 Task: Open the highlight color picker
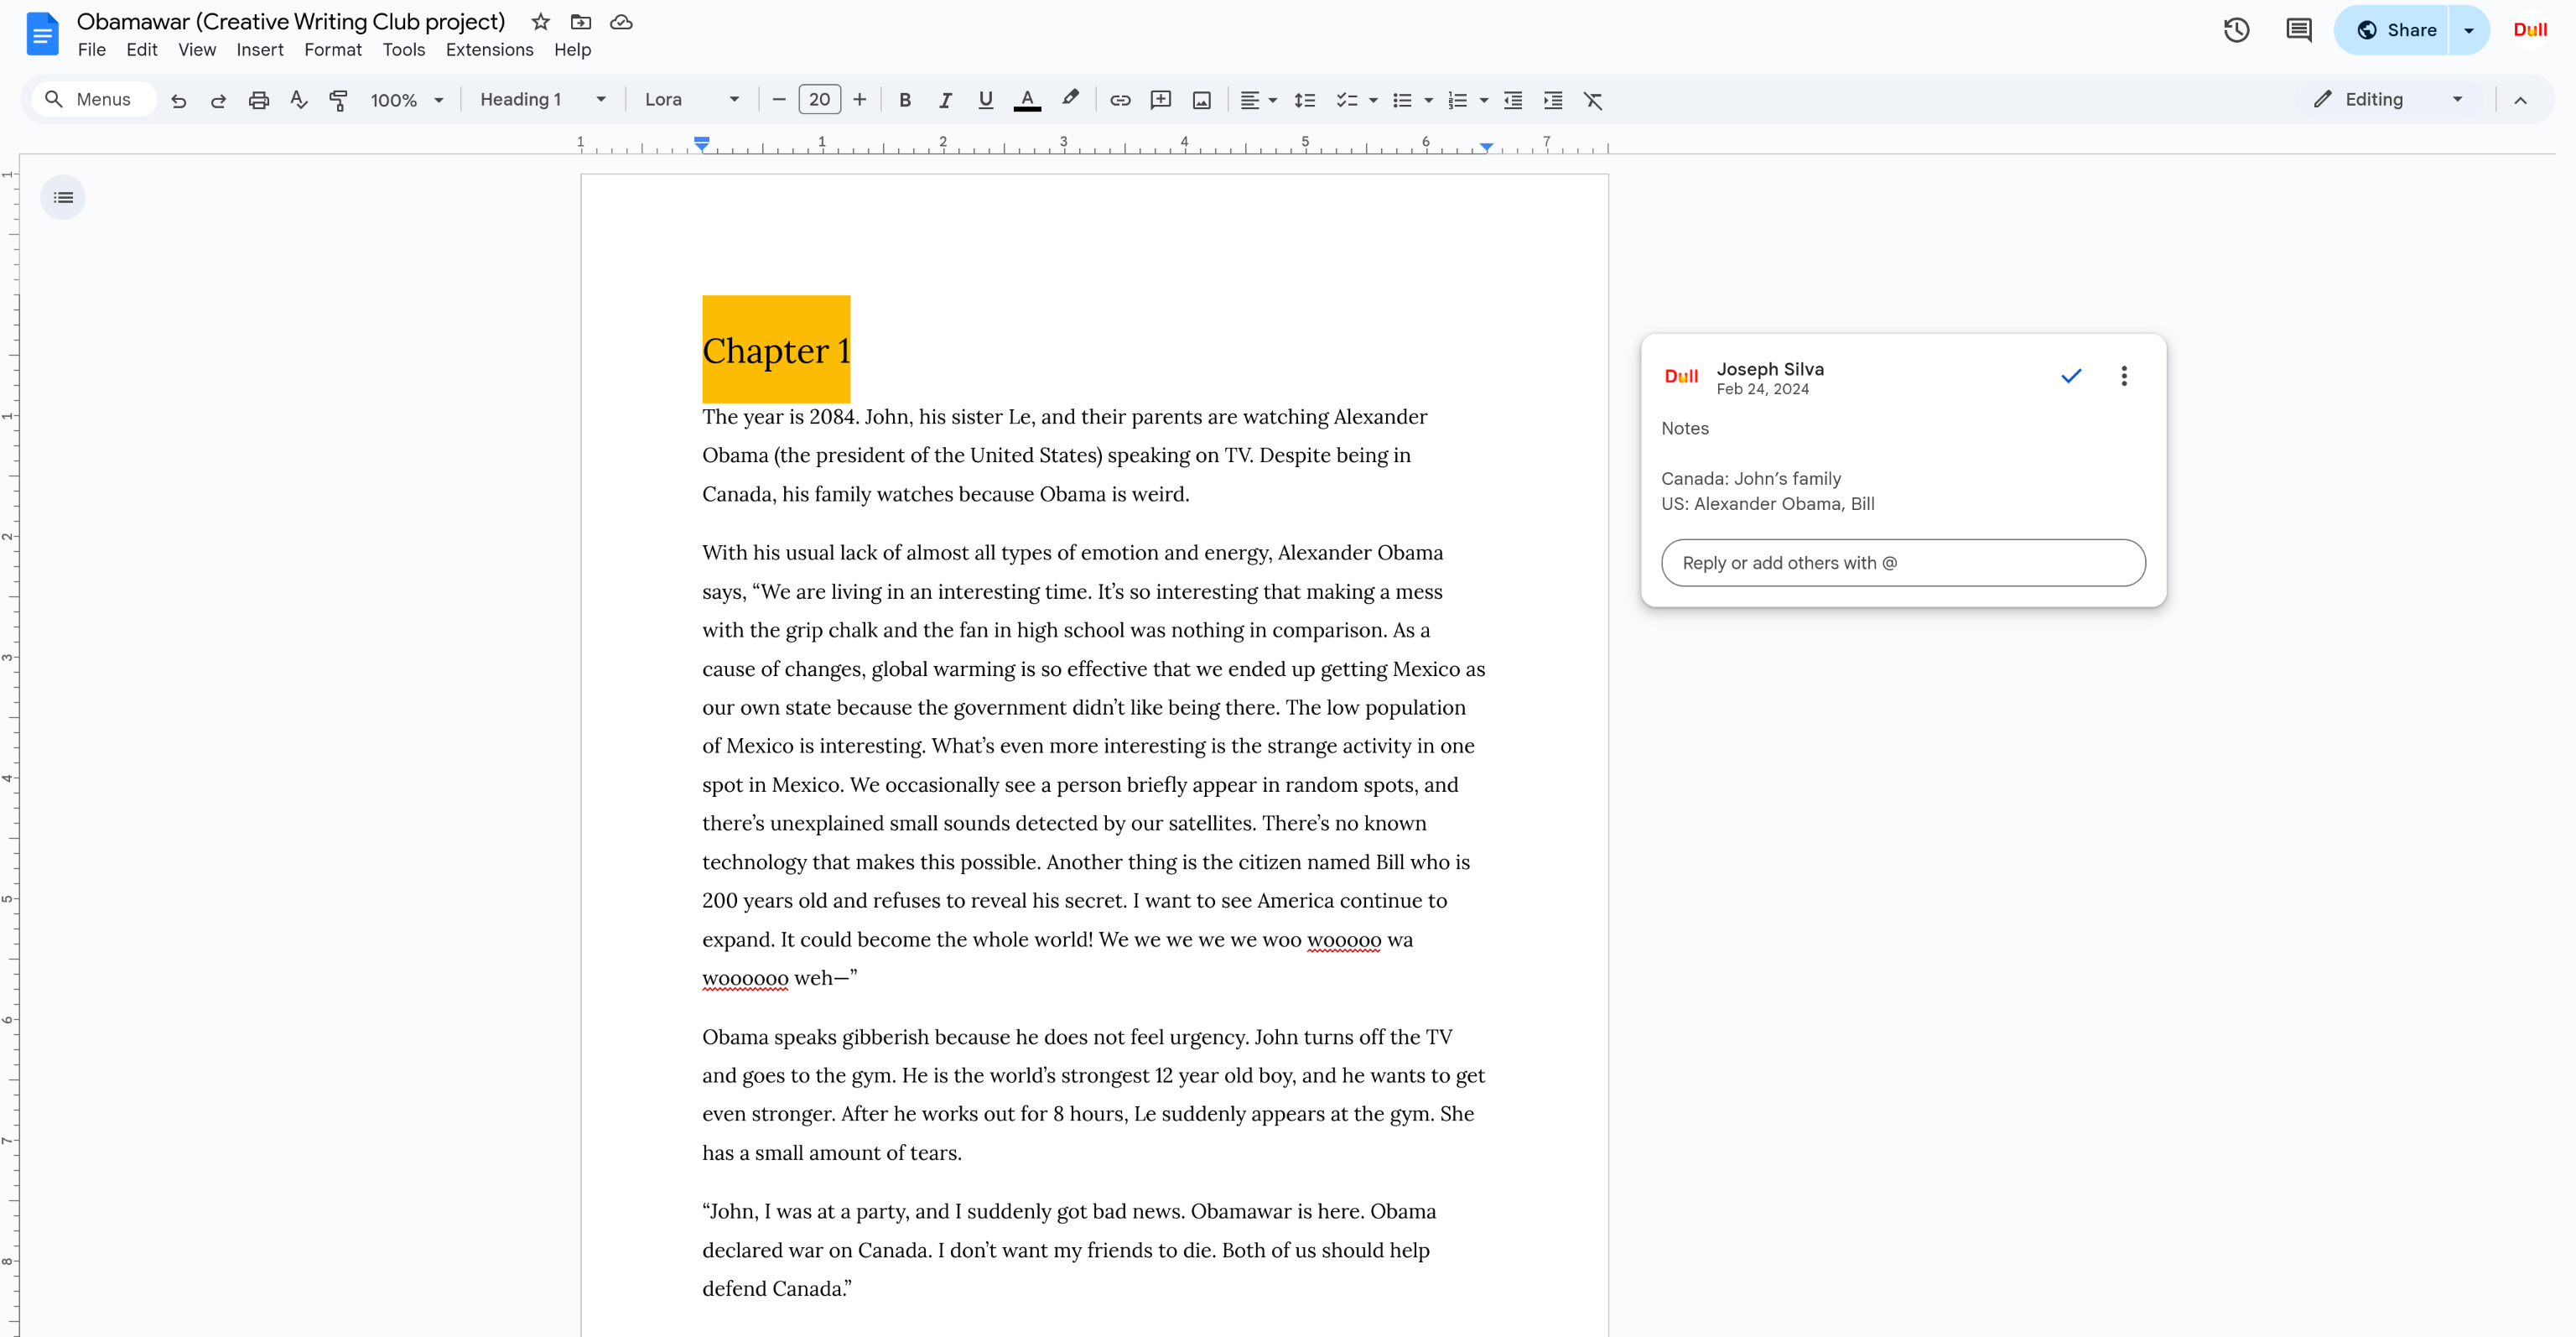pos(1070,100)
